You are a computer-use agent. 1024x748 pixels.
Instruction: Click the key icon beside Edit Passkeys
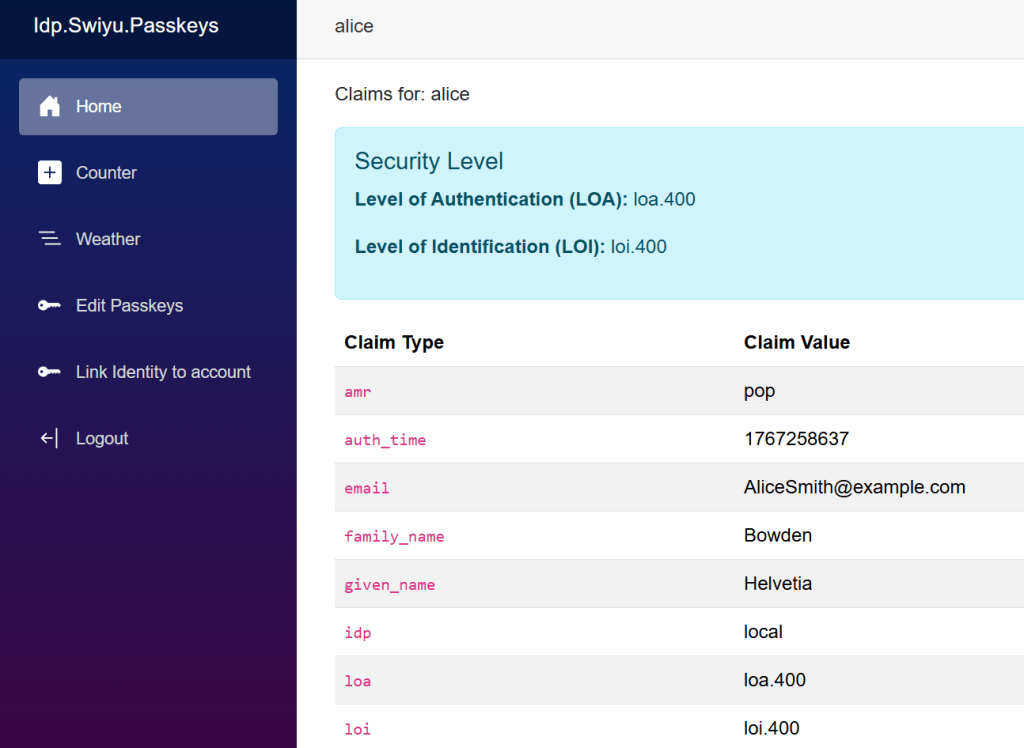click(49, 306)
